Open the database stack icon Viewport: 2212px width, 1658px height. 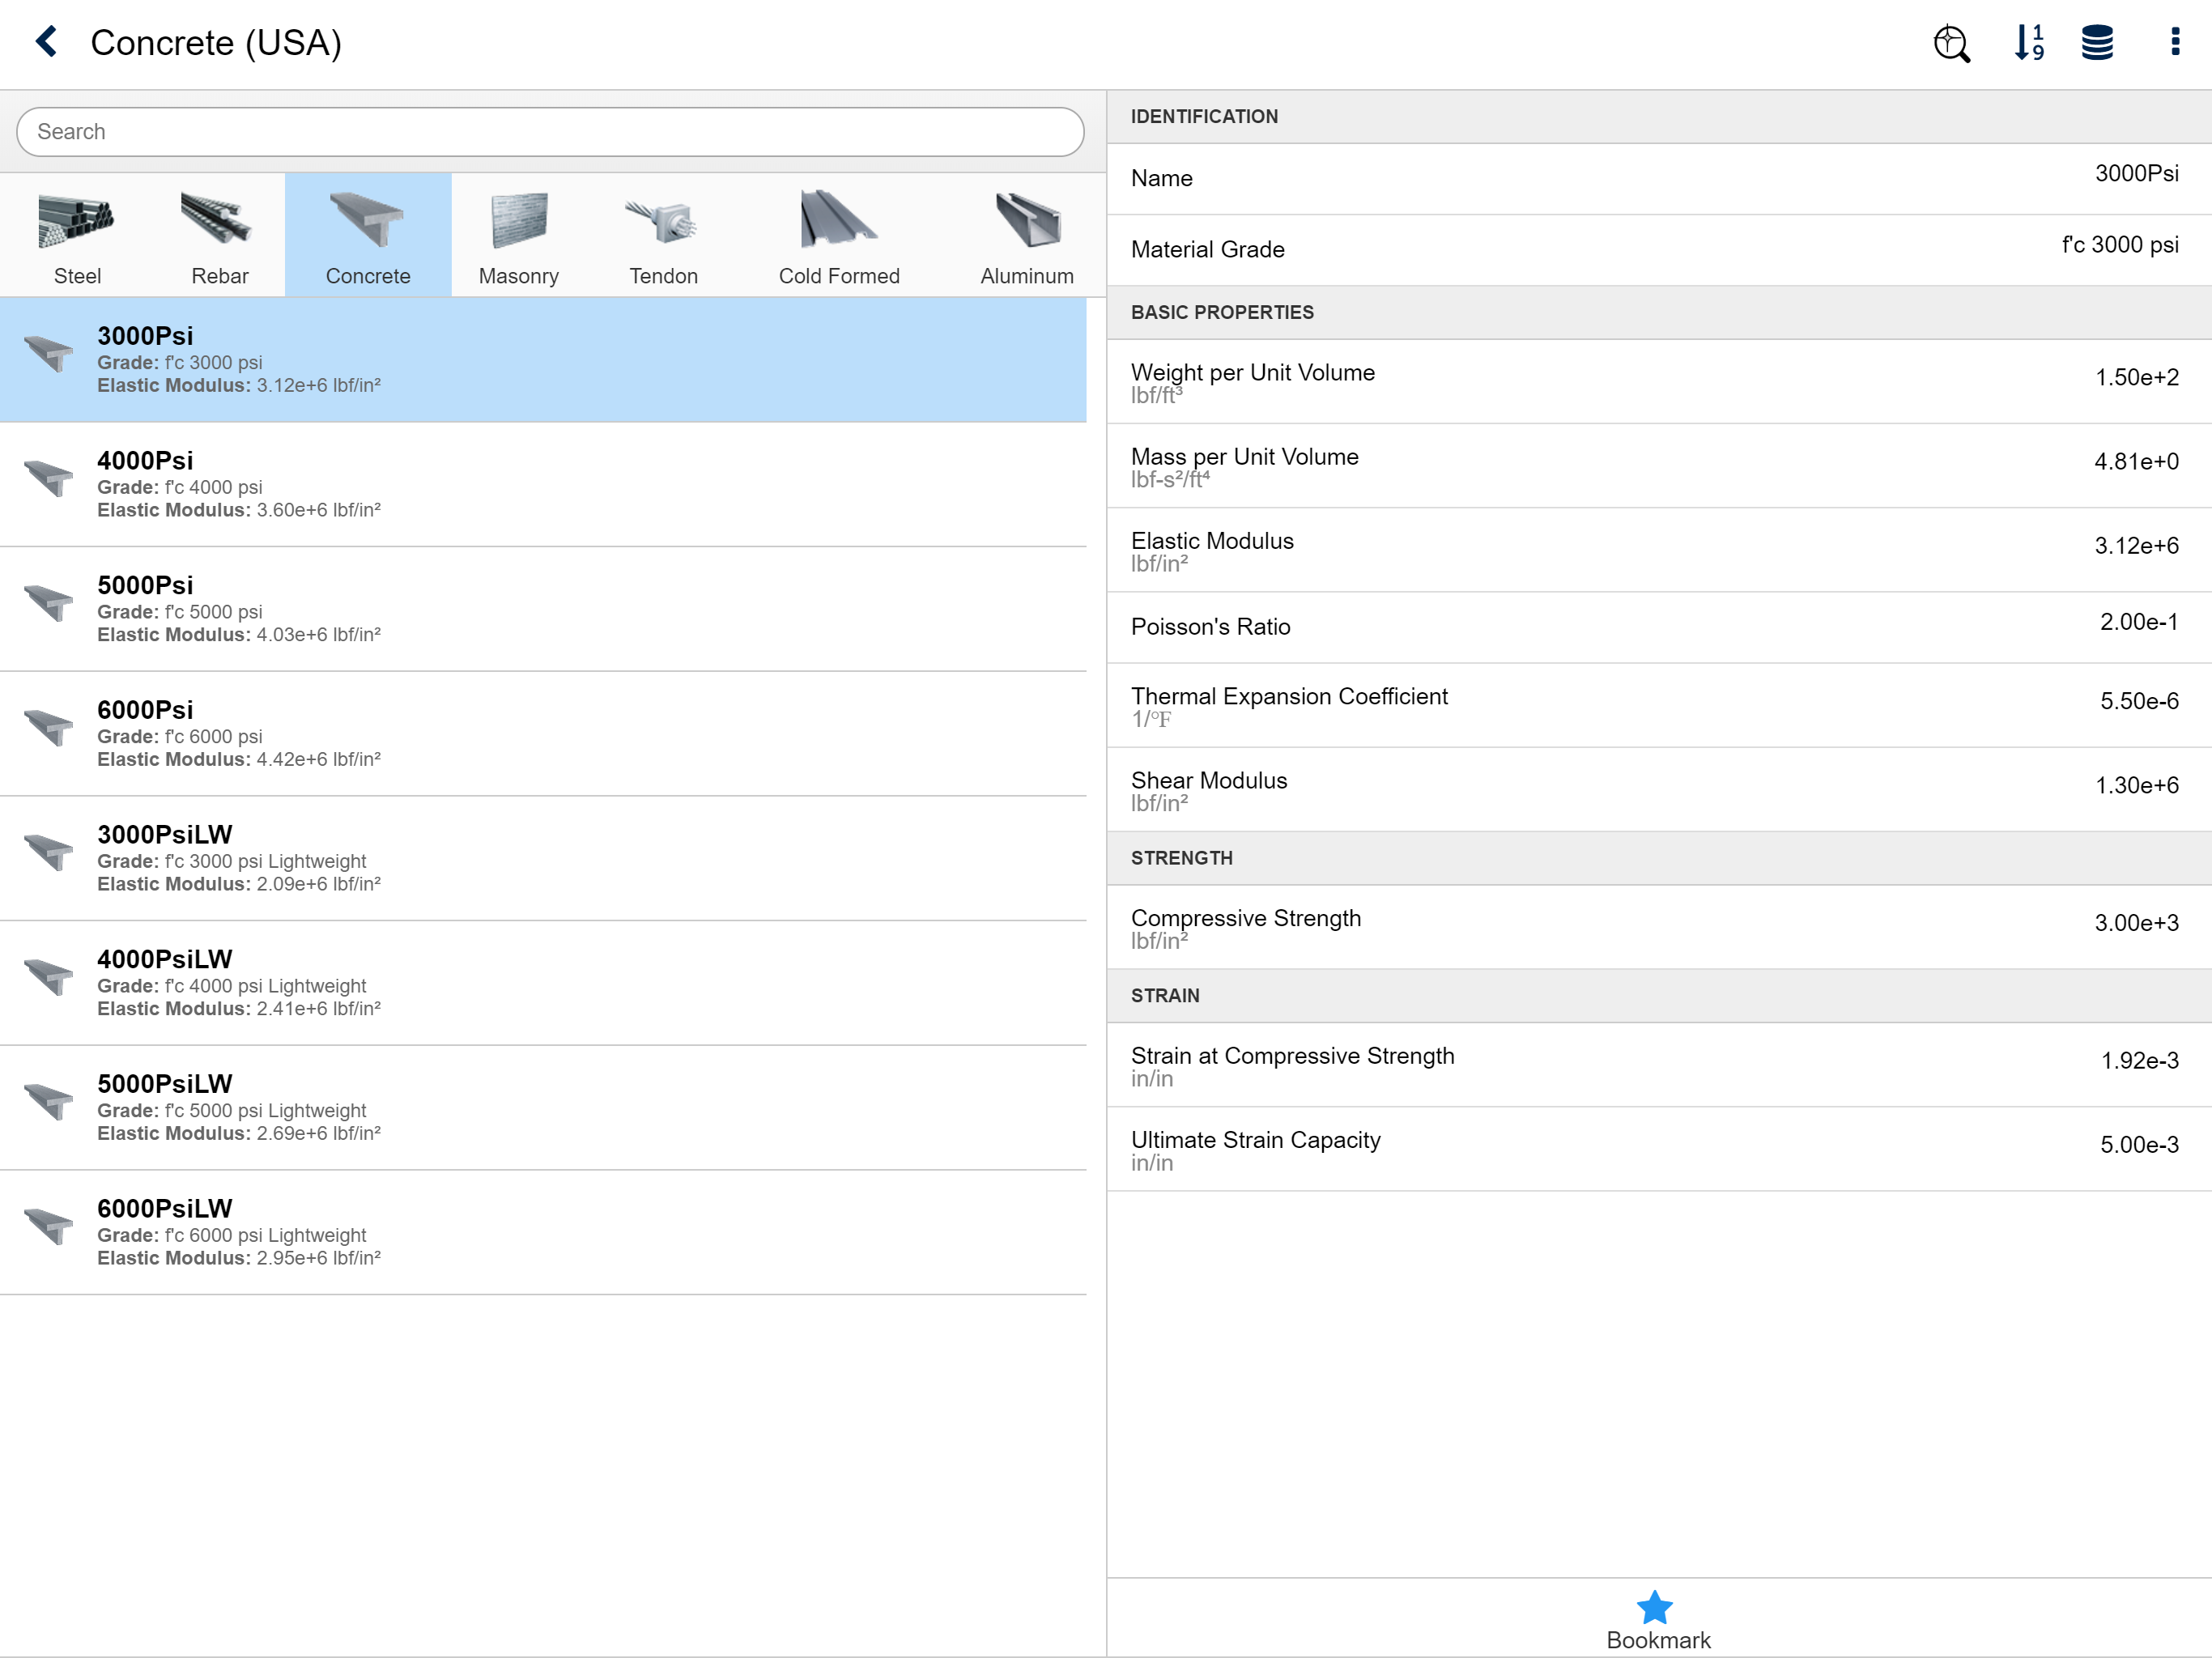tap(2097, 43)
